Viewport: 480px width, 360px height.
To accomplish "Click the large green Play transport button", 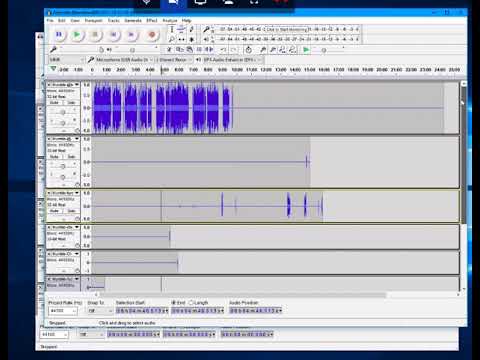I will point(77,34).
